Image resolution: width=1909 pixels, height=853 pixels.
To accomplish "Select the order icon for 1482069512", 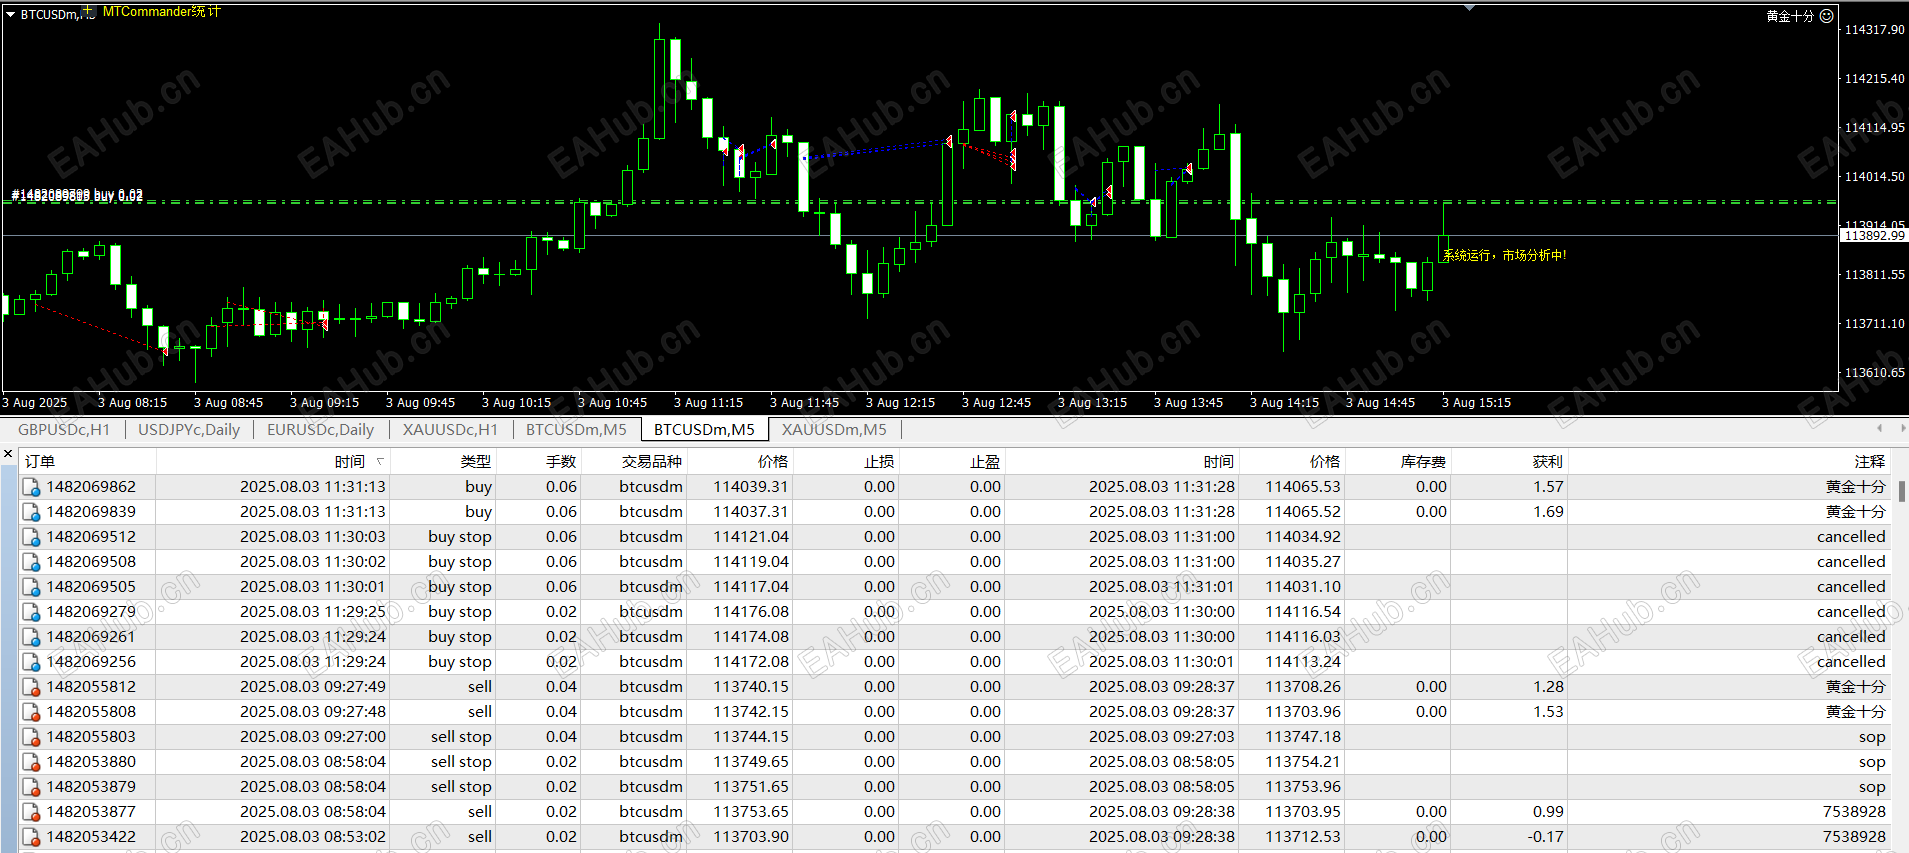I will [x=31, y=537].
